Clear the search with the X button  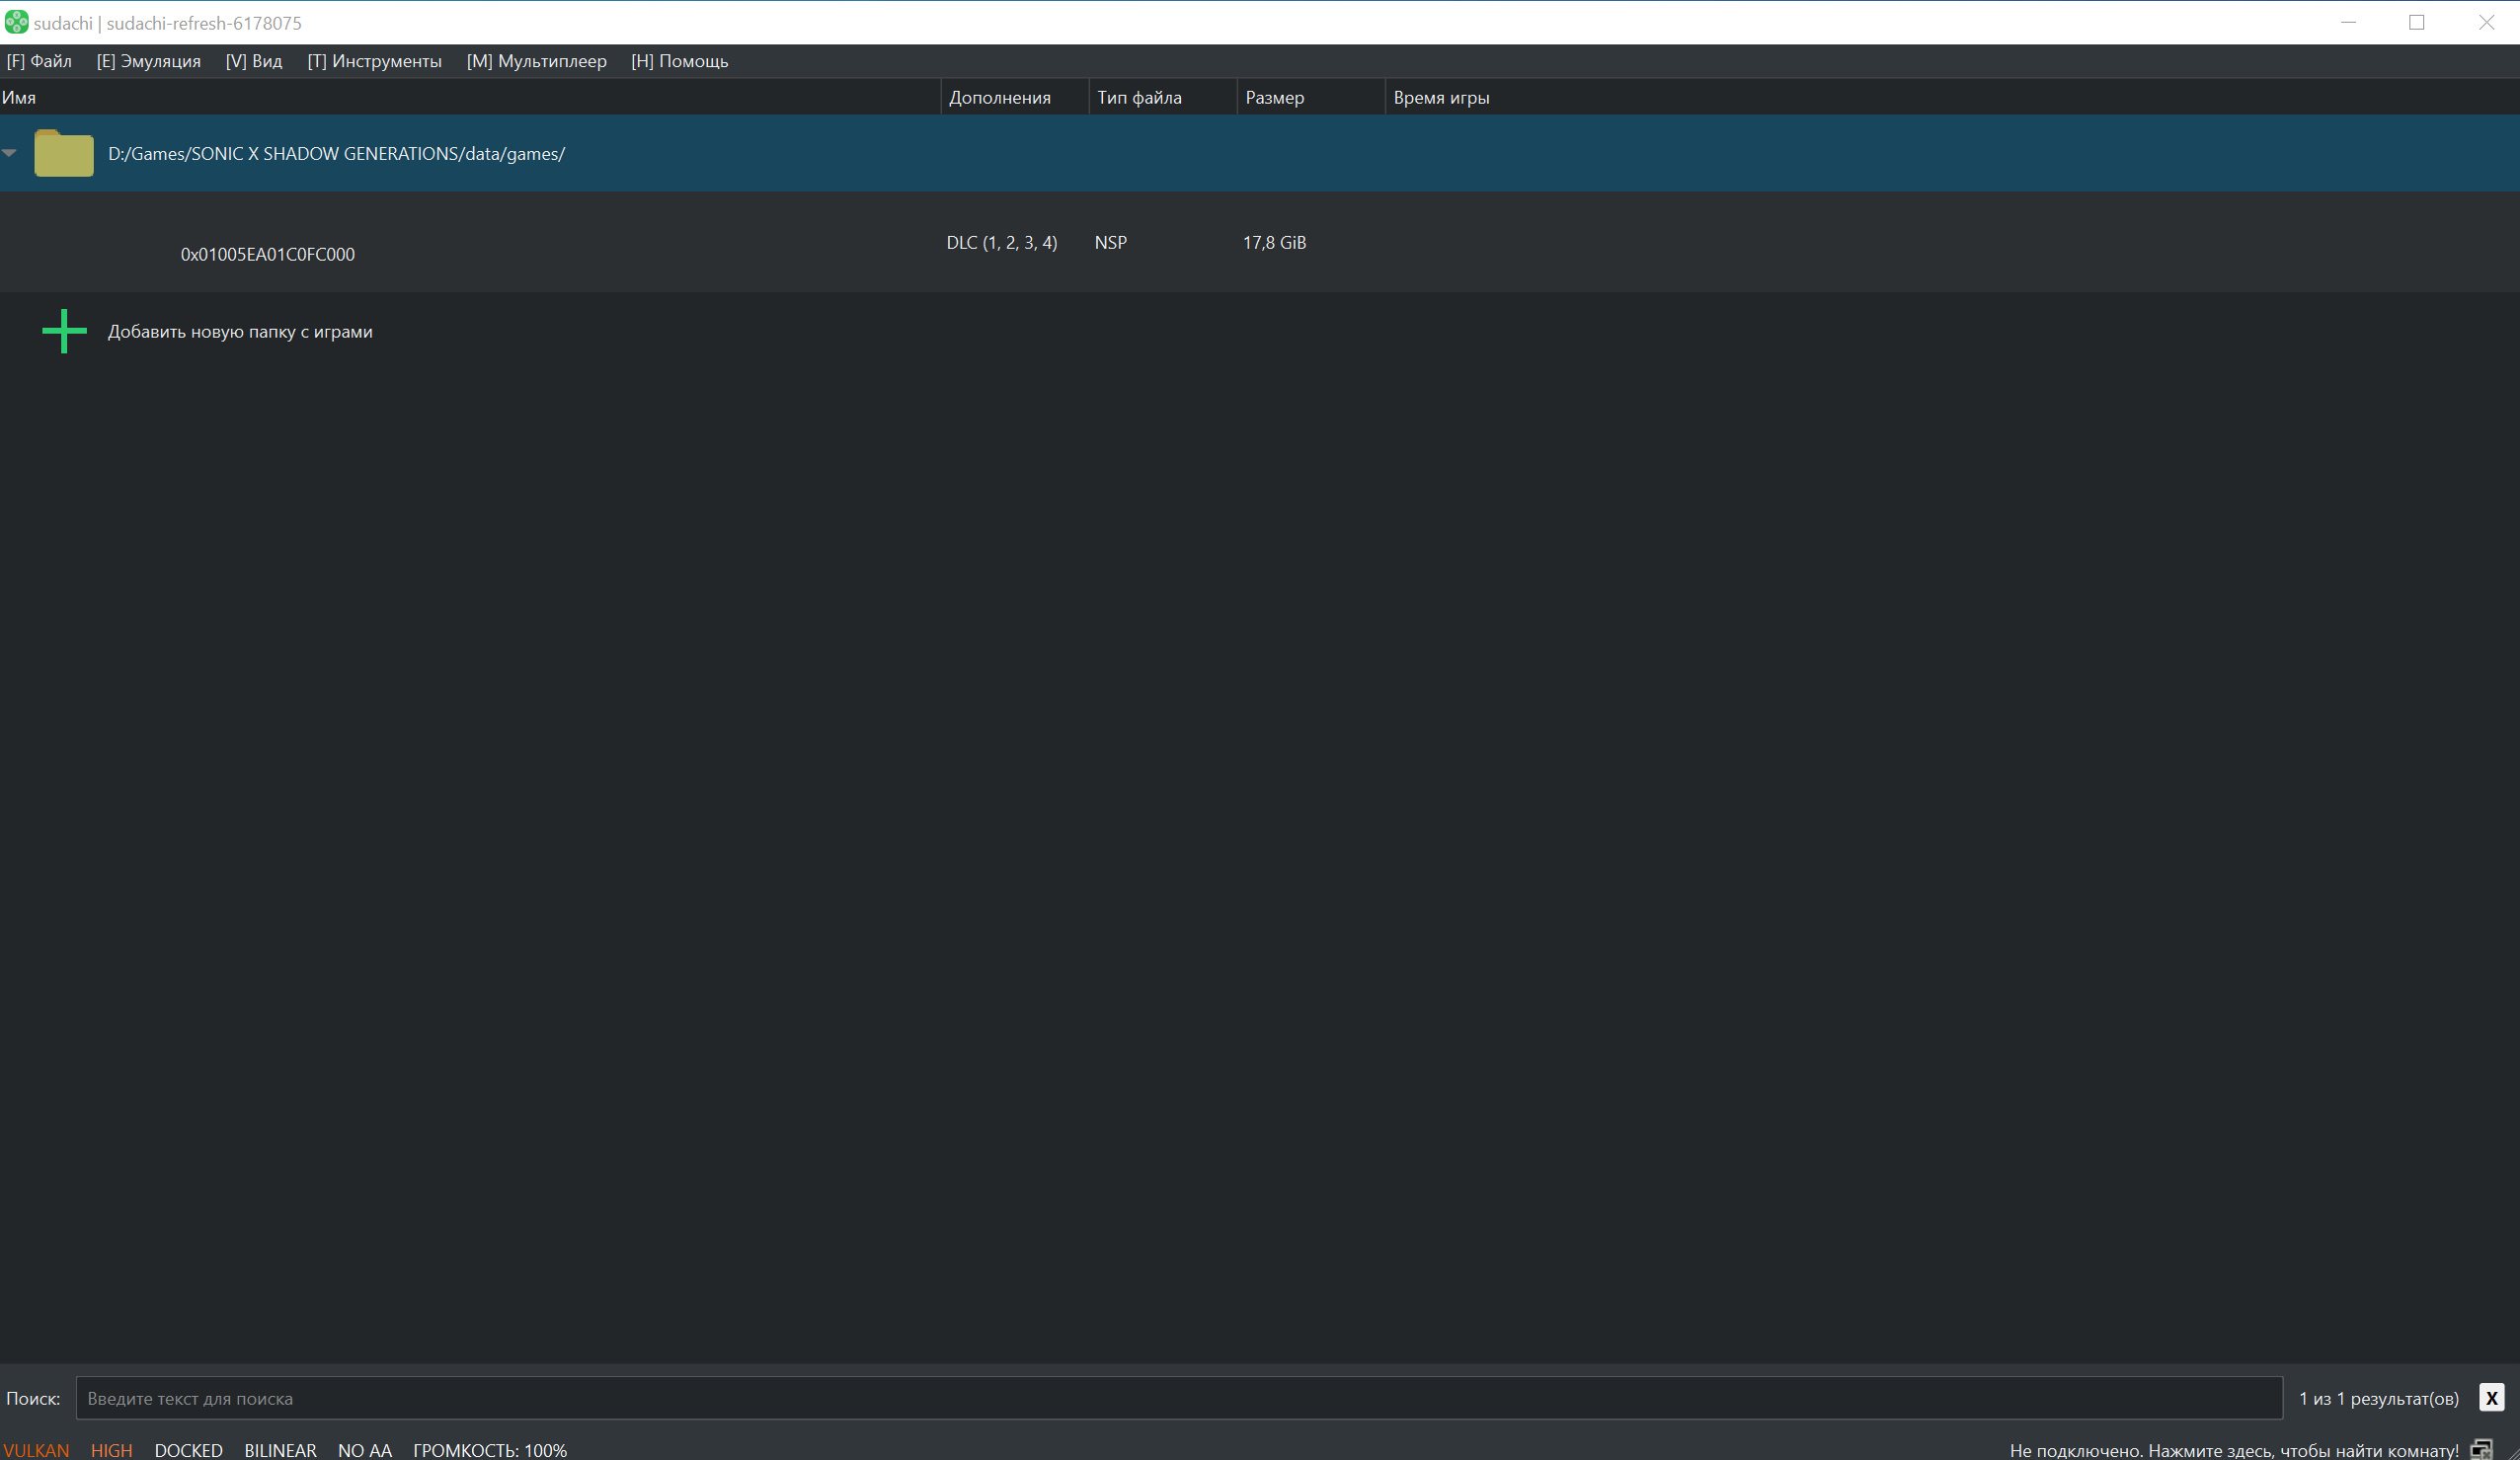tap(2491, 1398)
